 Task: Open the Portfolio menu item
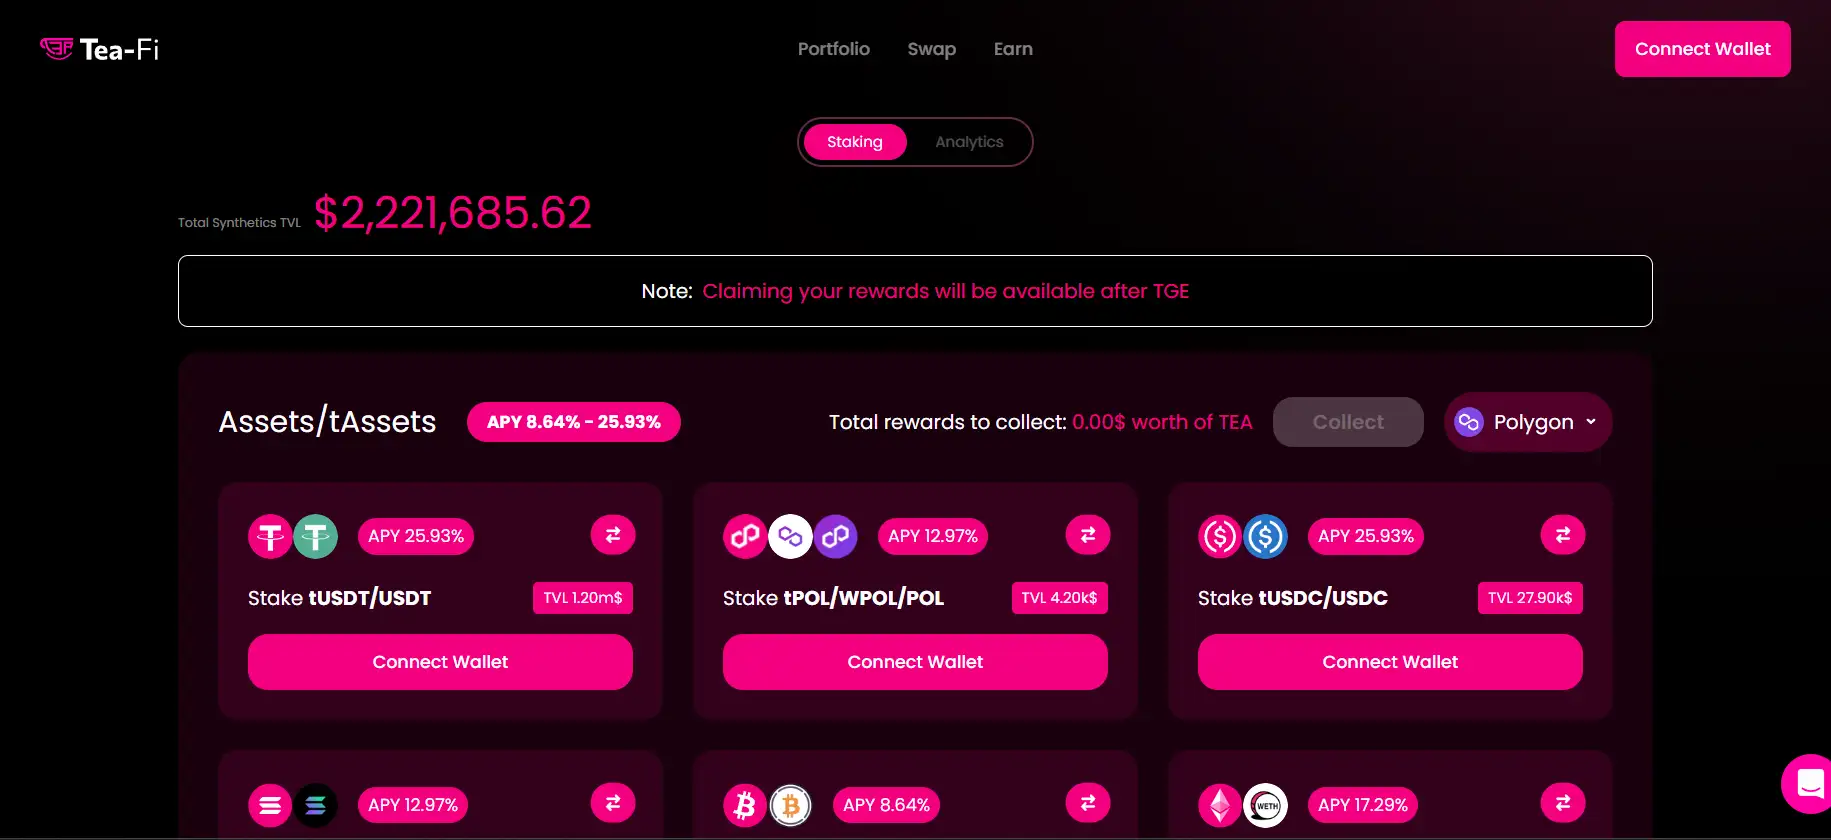[x=833, y=49]
